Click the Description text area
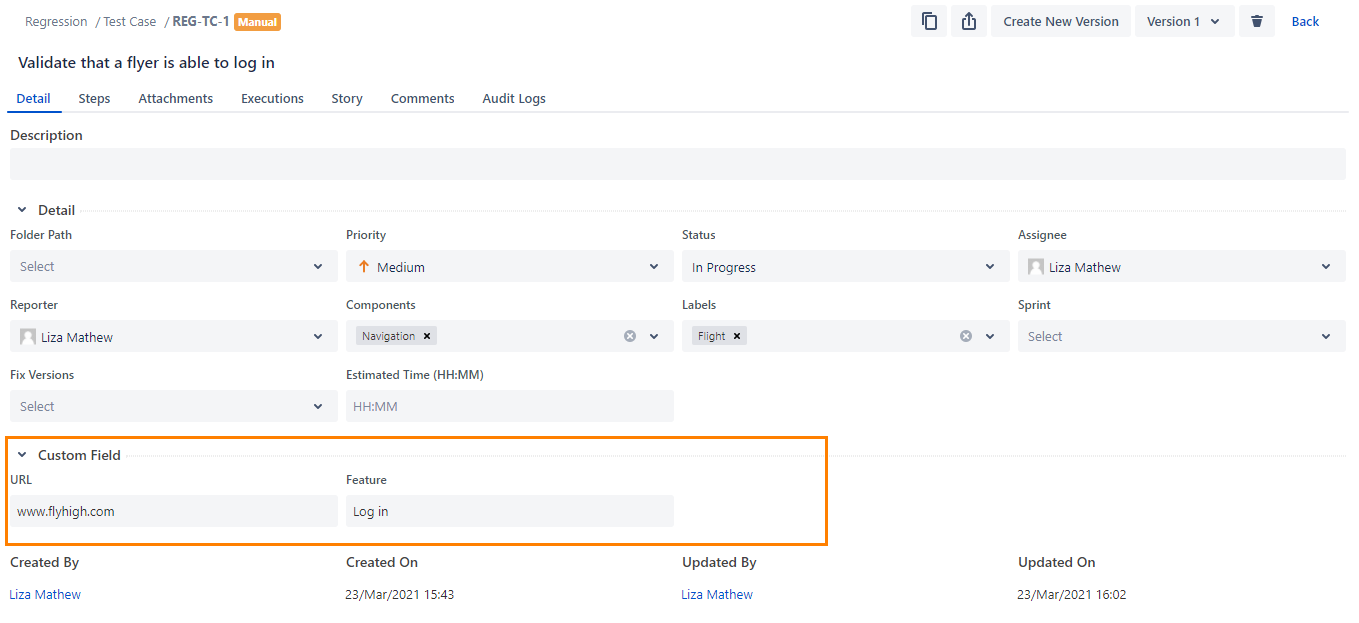 678,164
